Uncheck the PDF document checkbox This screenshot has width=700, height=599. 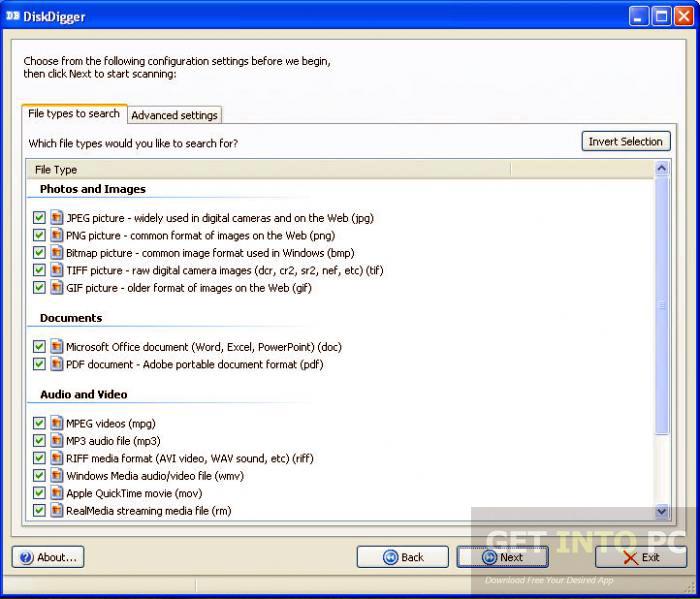pos(39,364)
